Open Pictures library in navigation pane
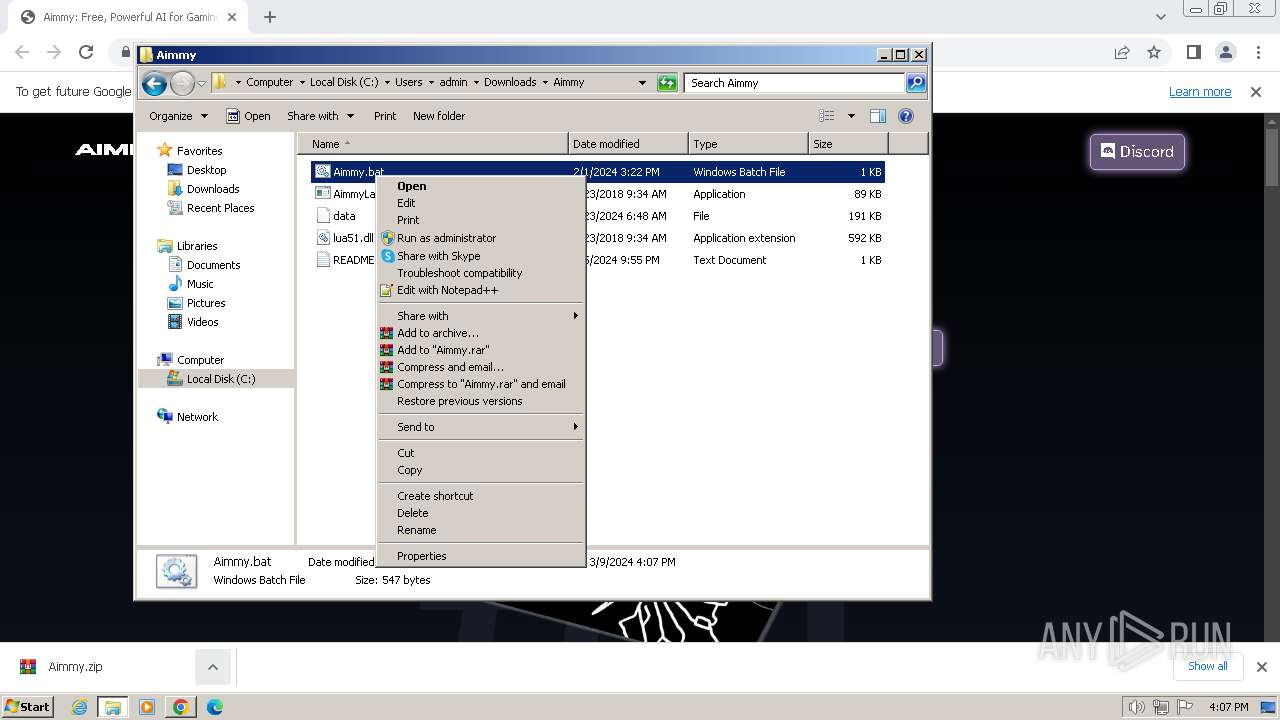1280x720 pixels. (x=206, y=303)
